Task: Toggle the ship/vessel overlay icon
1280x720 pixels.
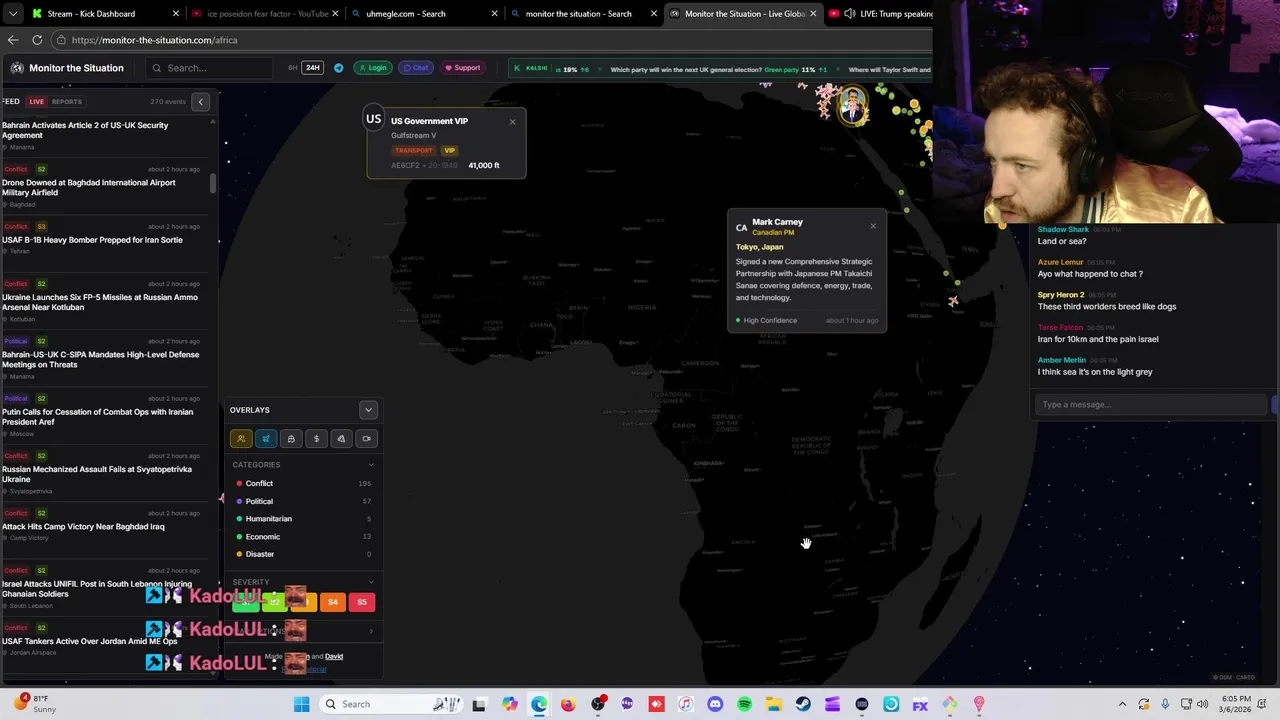Action: click(291, 438)
